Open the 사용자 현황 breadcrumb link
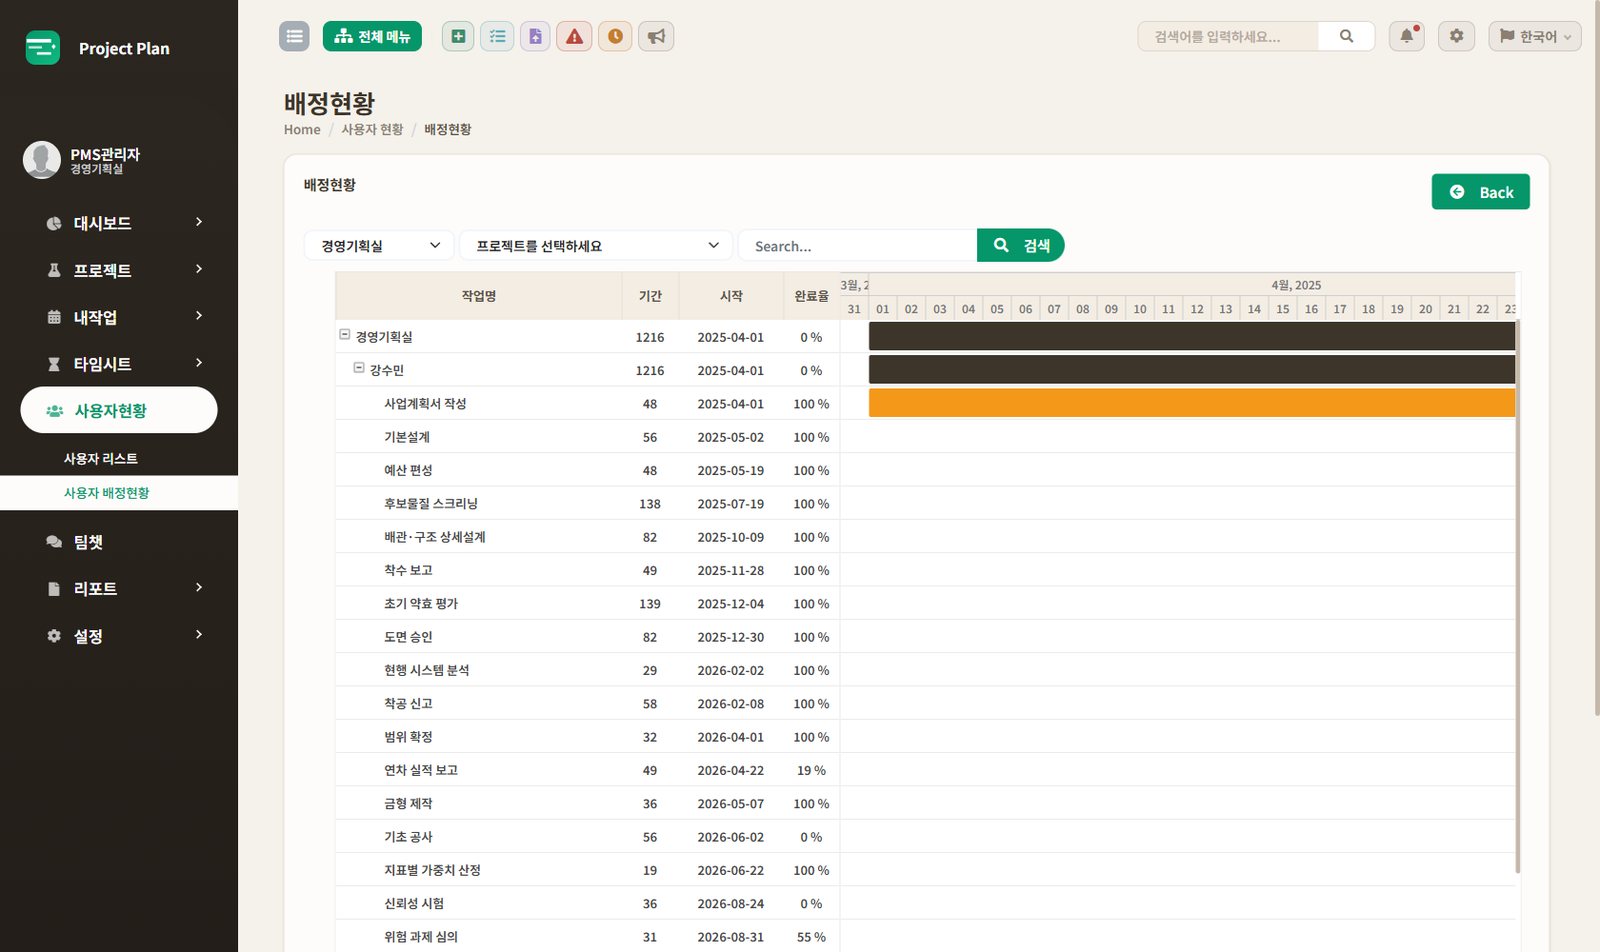 pos(372,129)
